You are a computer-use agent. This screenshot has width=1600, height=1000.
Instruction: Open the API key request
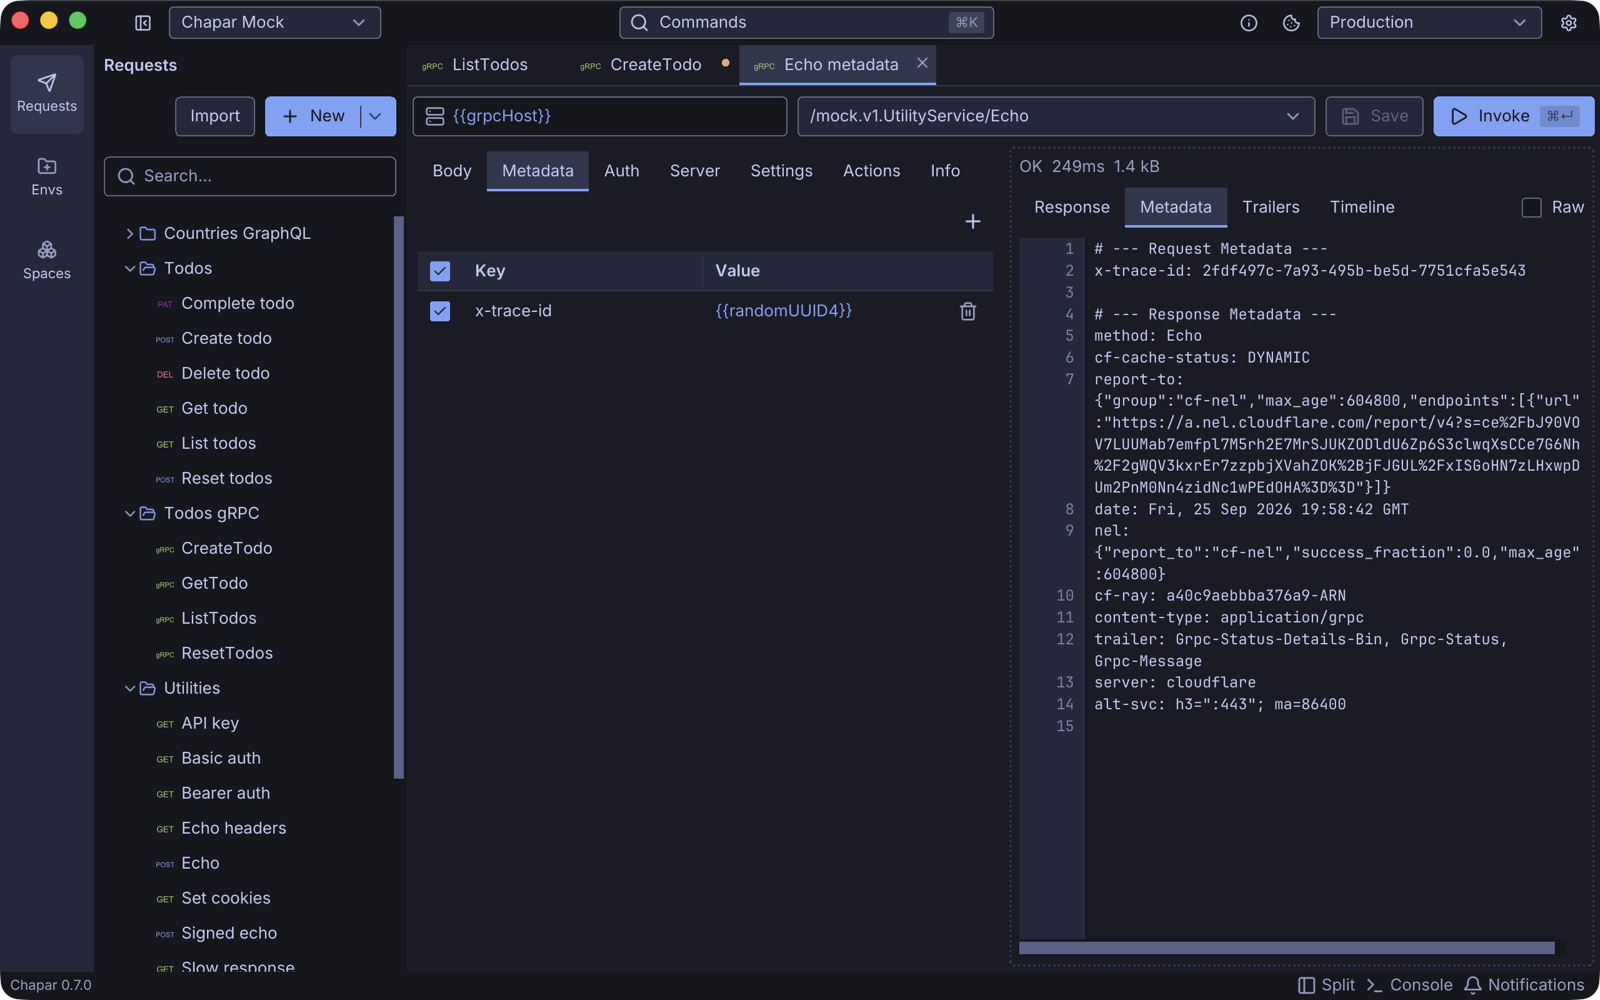[x=210, y=723]
